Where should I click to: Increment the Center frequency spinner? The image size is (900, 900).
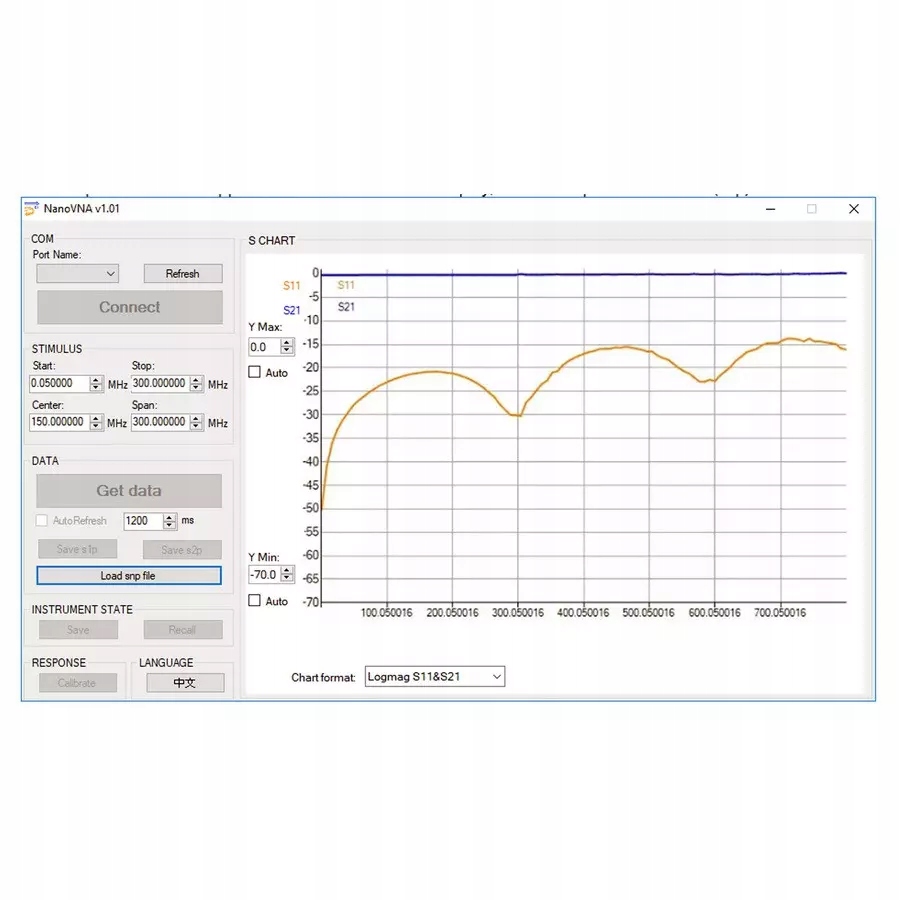point(96,419)
